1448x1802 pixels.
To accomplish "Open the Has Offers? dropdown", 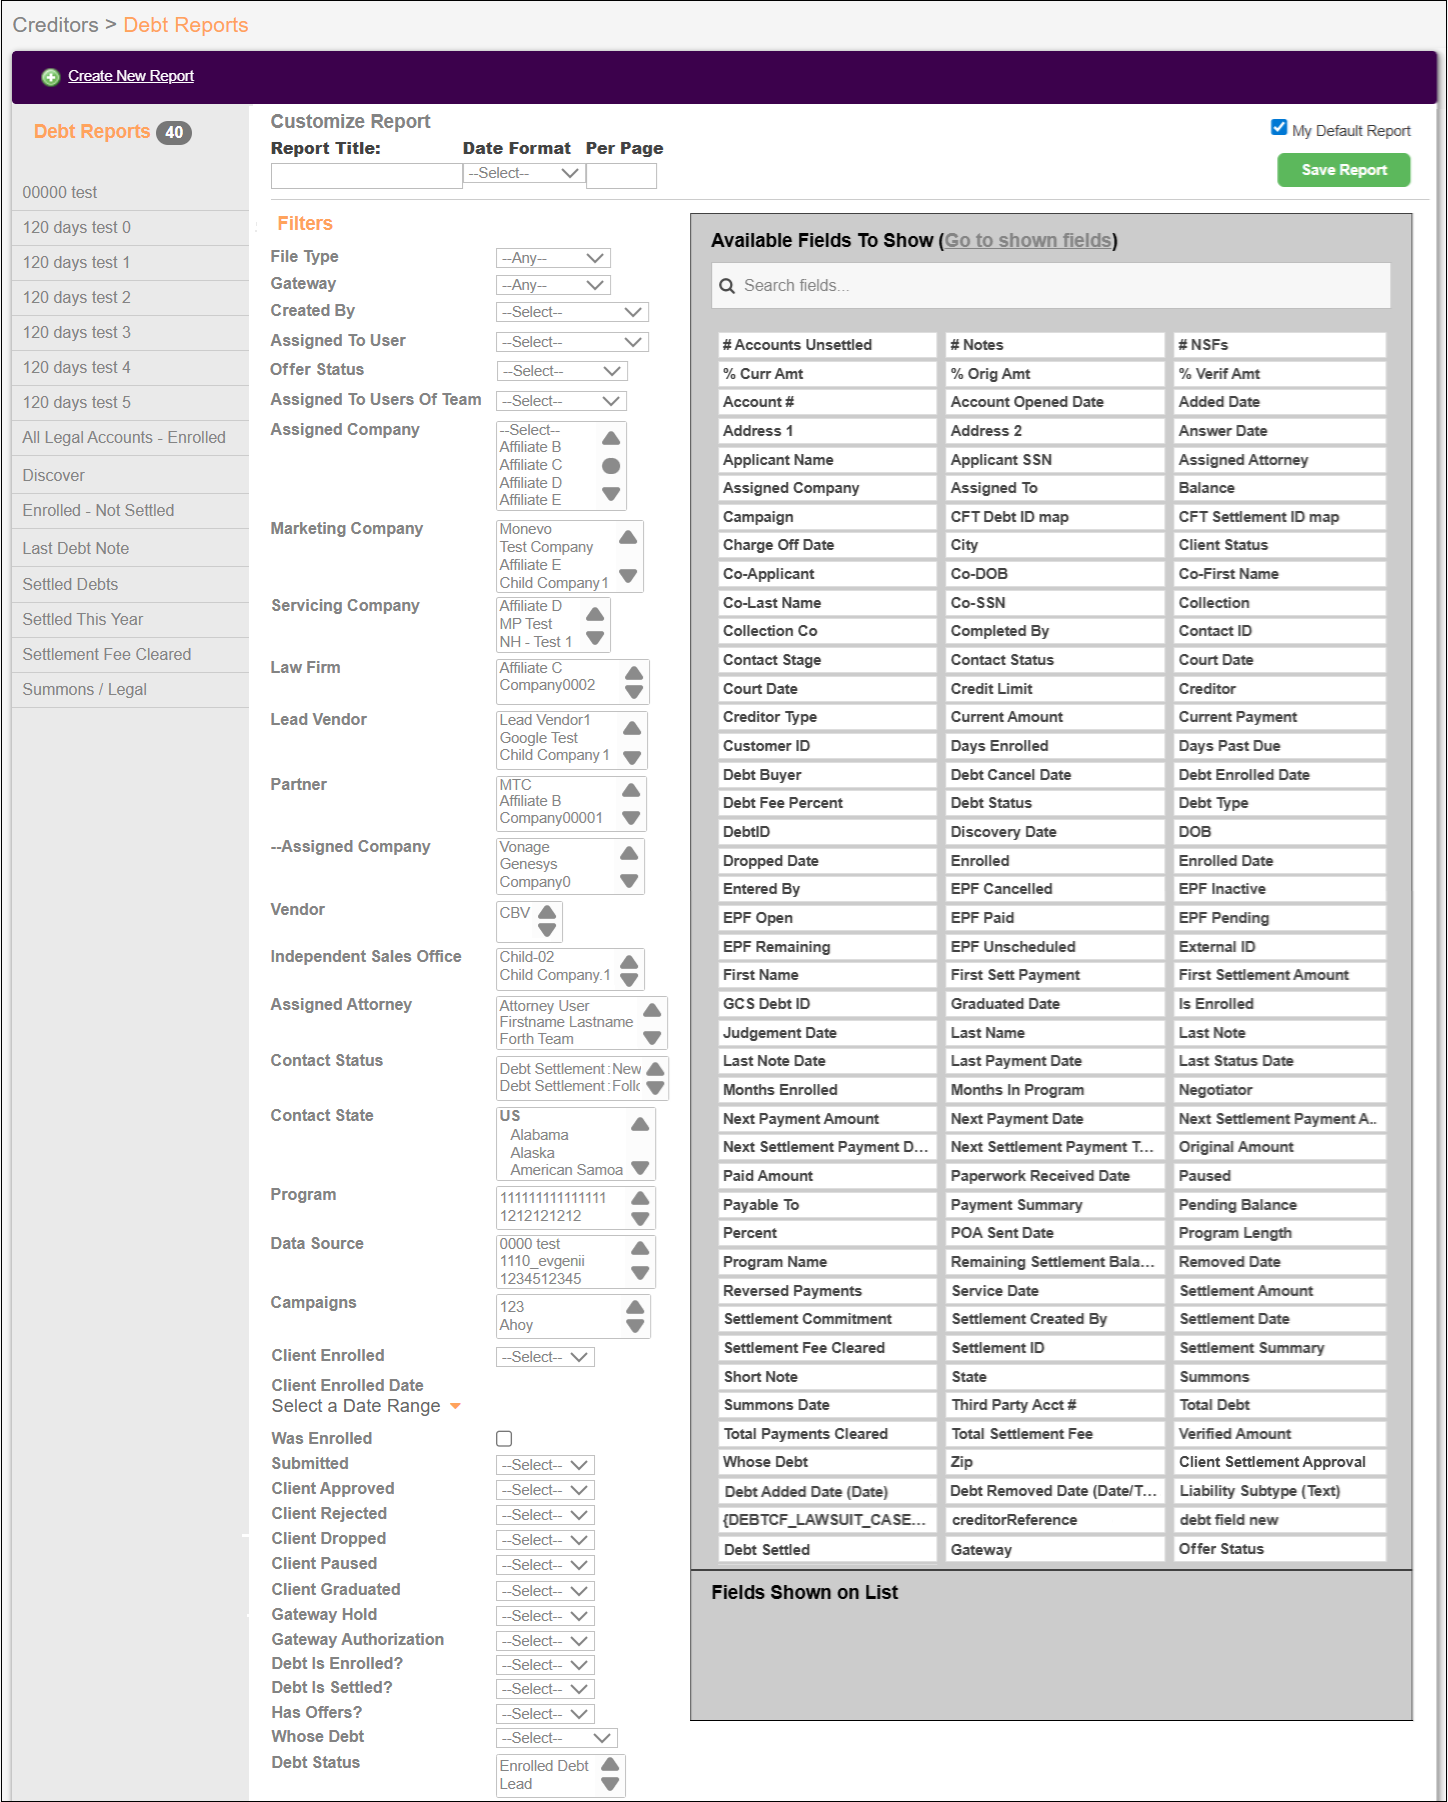I will click(546, 1715).
